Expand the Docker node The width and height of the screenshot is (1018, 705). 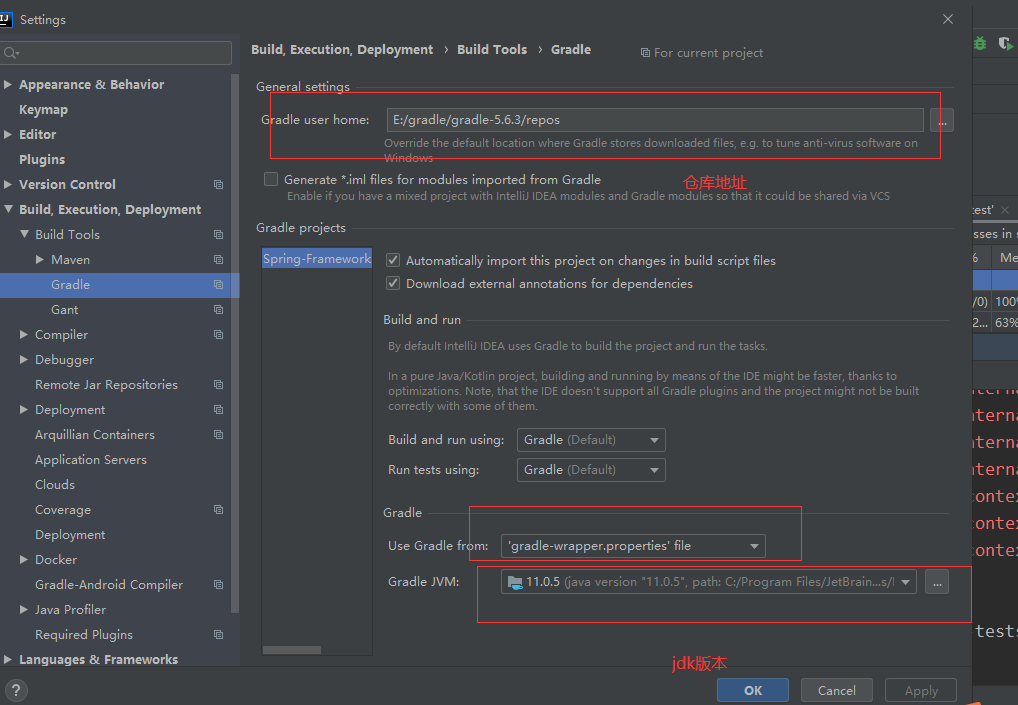tap(24, 560)
